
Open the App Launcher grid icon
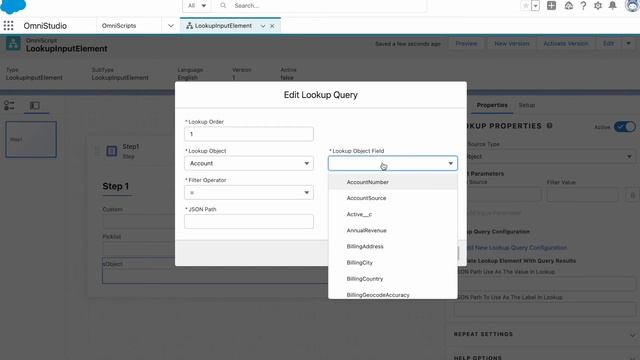8,26
